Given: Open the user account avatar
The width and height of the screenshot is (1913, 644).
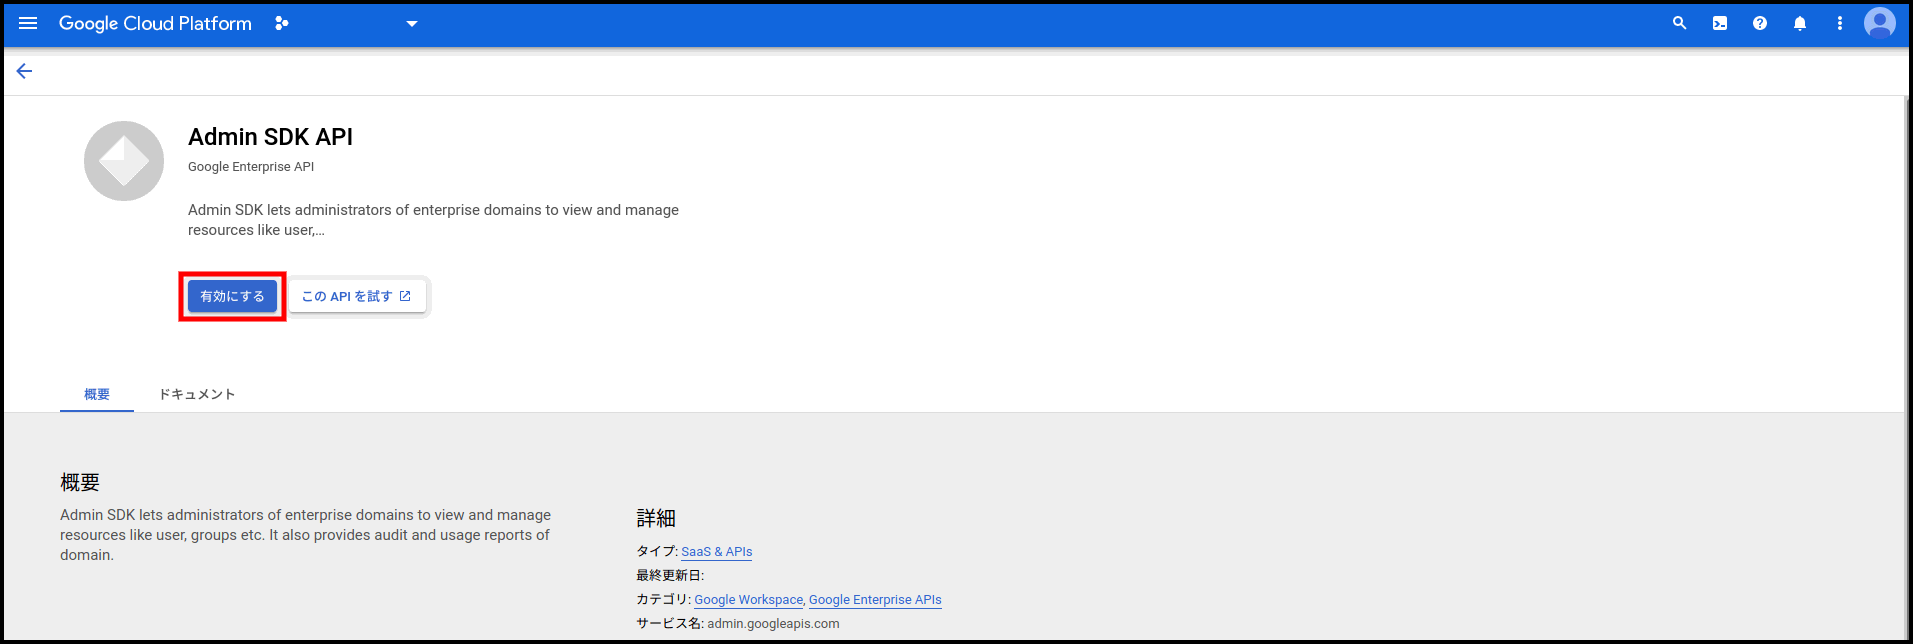Looking at the screenshot, I should point(1880,23).
